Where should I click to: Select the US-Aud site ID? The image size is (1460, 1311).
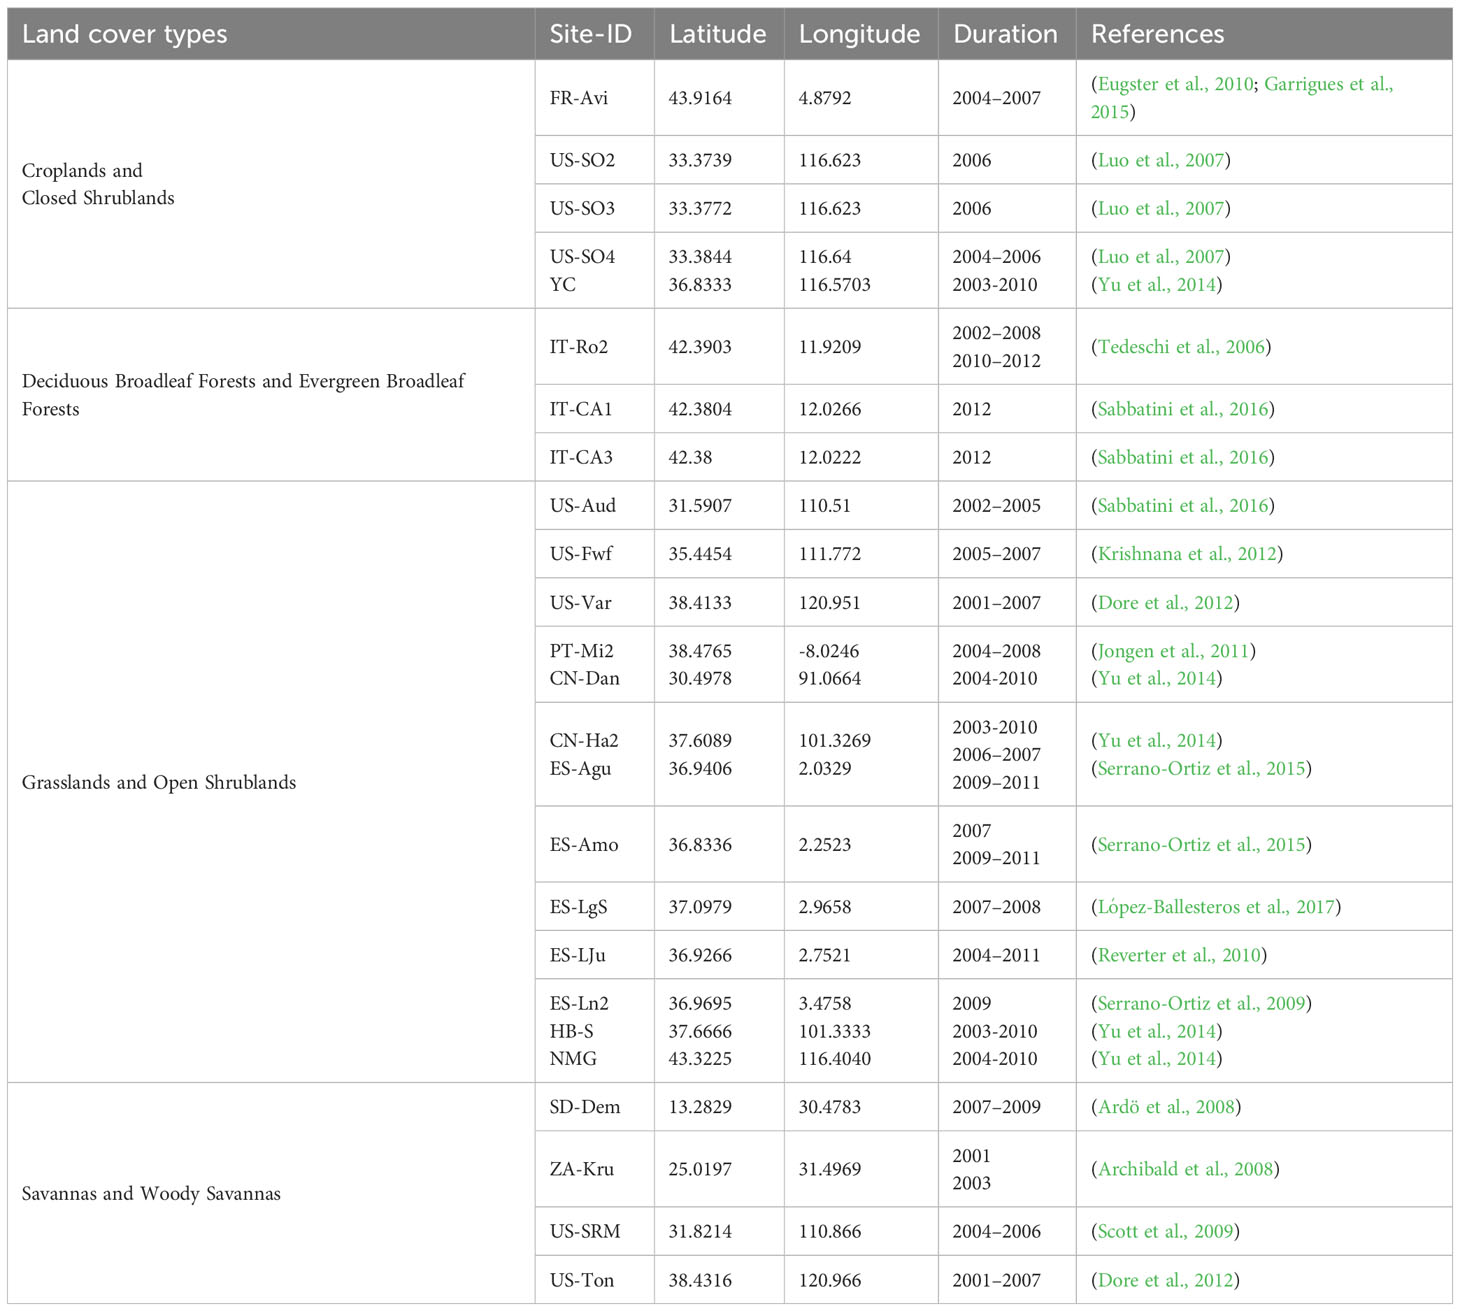[x=583, y=506]
